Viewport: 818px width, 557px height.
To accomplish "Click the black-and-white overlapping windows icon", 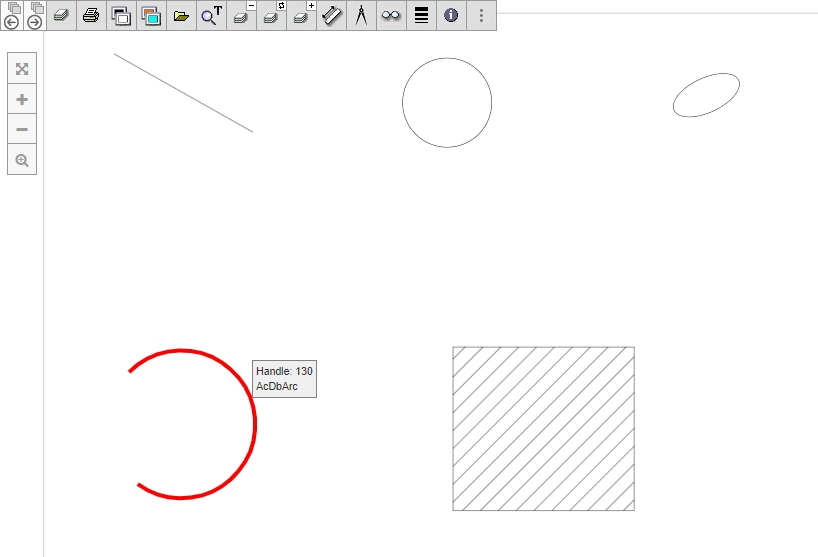I will (122, 15).
